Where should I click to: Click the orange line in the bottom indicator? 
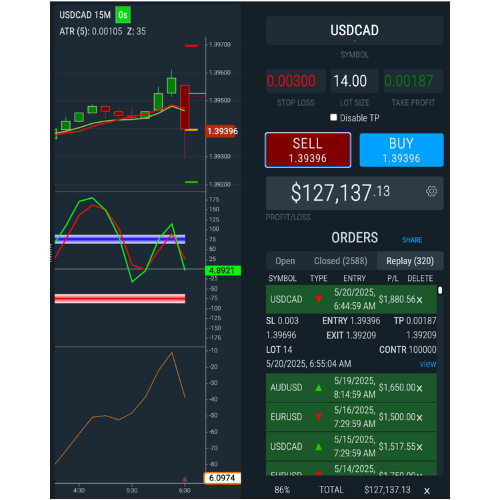tap(146, 397)
